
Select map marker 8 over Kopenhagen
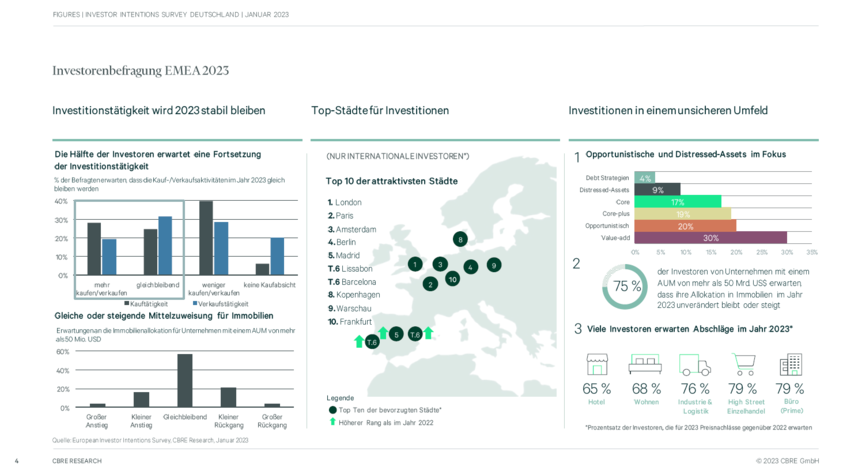[460, 239]
